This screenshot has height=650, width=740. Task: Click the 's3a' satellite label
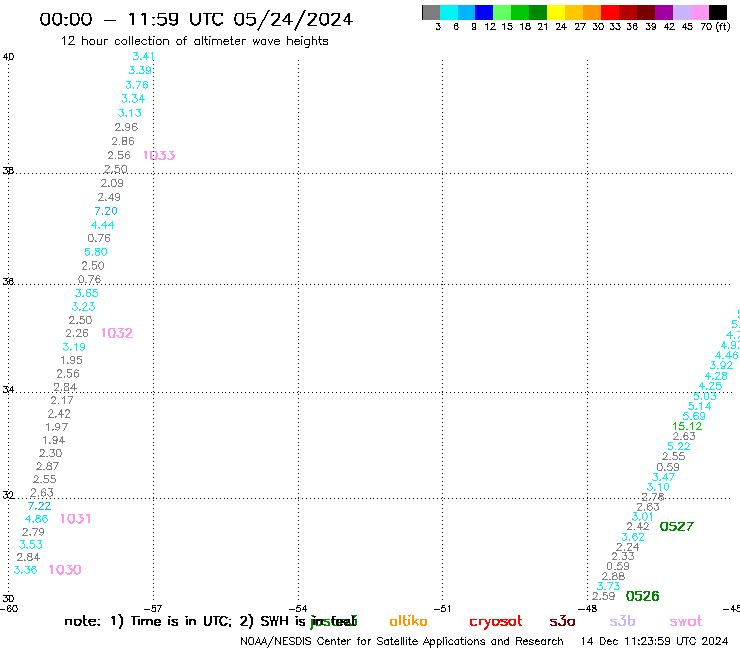(562, 621)
